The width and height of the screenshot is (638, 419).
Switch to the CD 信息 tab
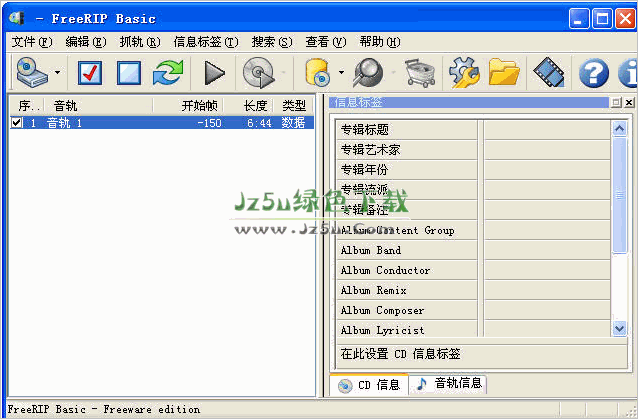pyautogui.click(x=369, y=384)
